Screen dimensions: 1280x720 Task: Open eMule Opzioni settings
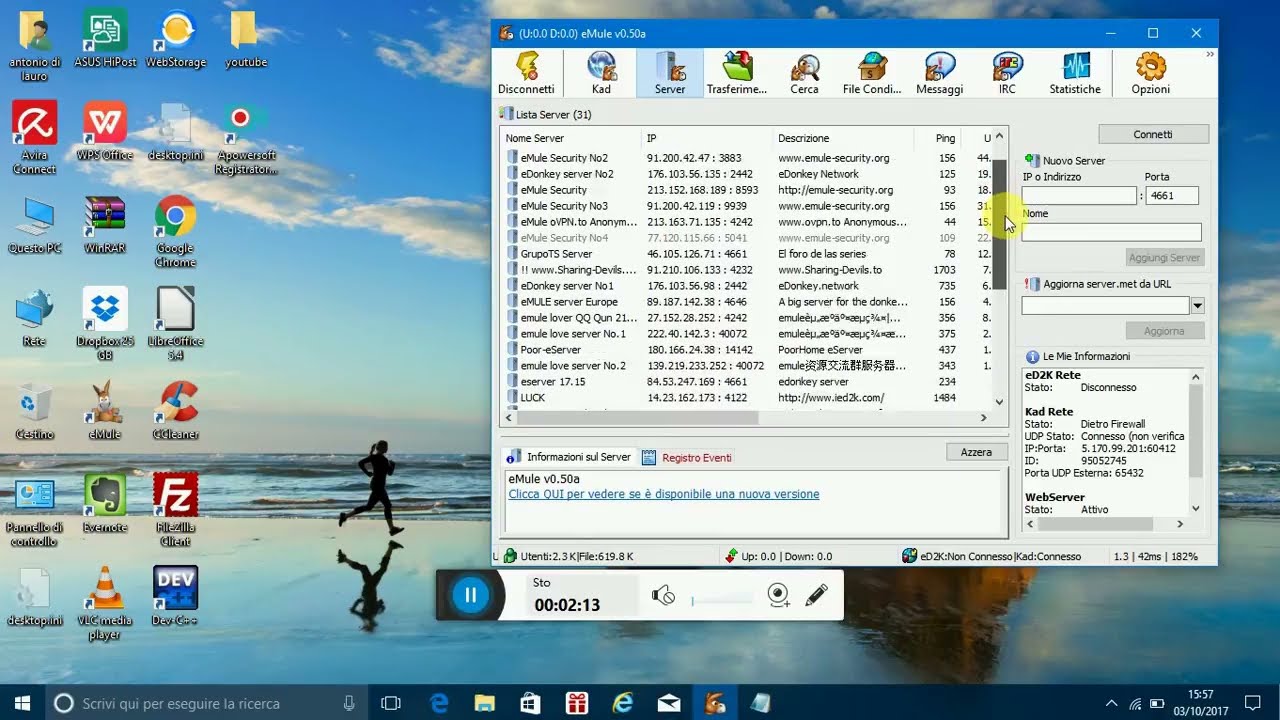pos(1150,73)
